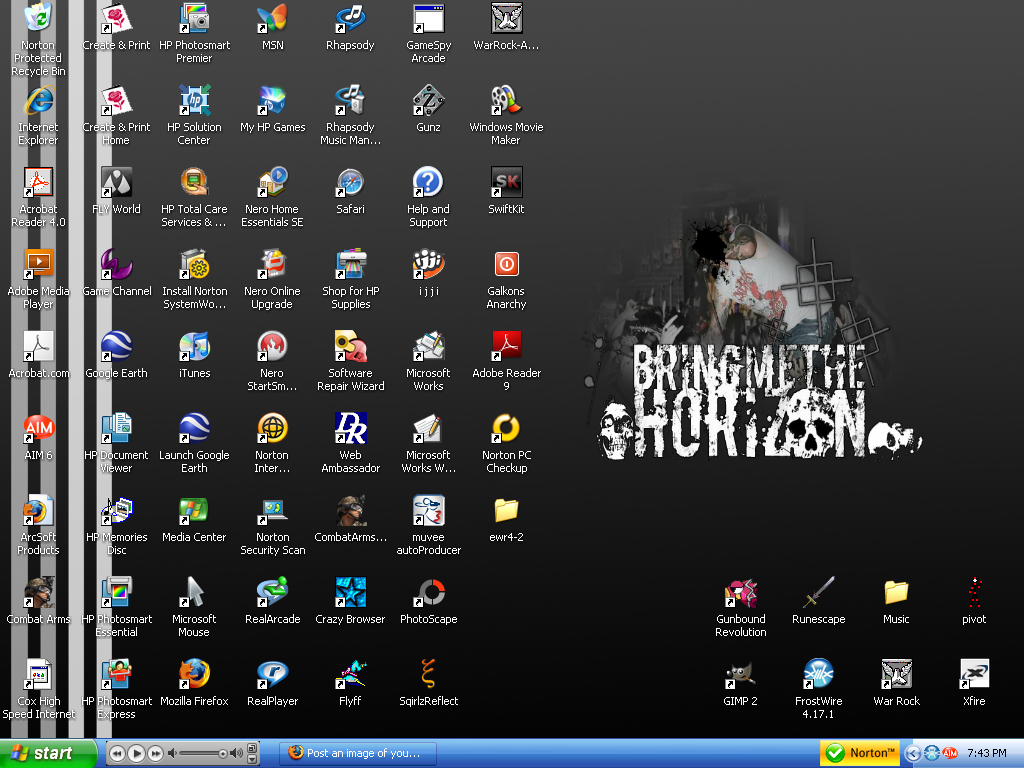Click the Norton status button in taskbar
This screenshot has width=1024, height=768.
[858, 753]
